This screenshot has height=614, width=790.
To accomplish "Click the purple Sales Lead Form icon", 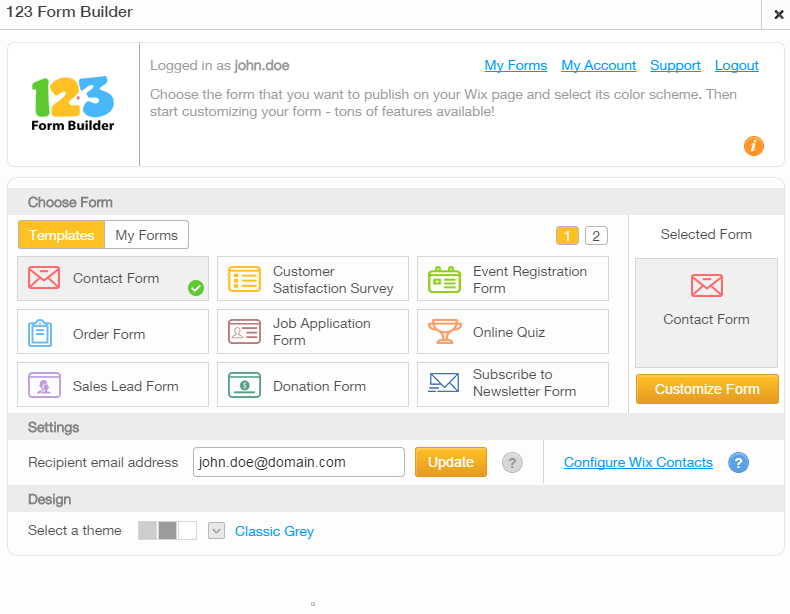I will (x=44, y=385).
